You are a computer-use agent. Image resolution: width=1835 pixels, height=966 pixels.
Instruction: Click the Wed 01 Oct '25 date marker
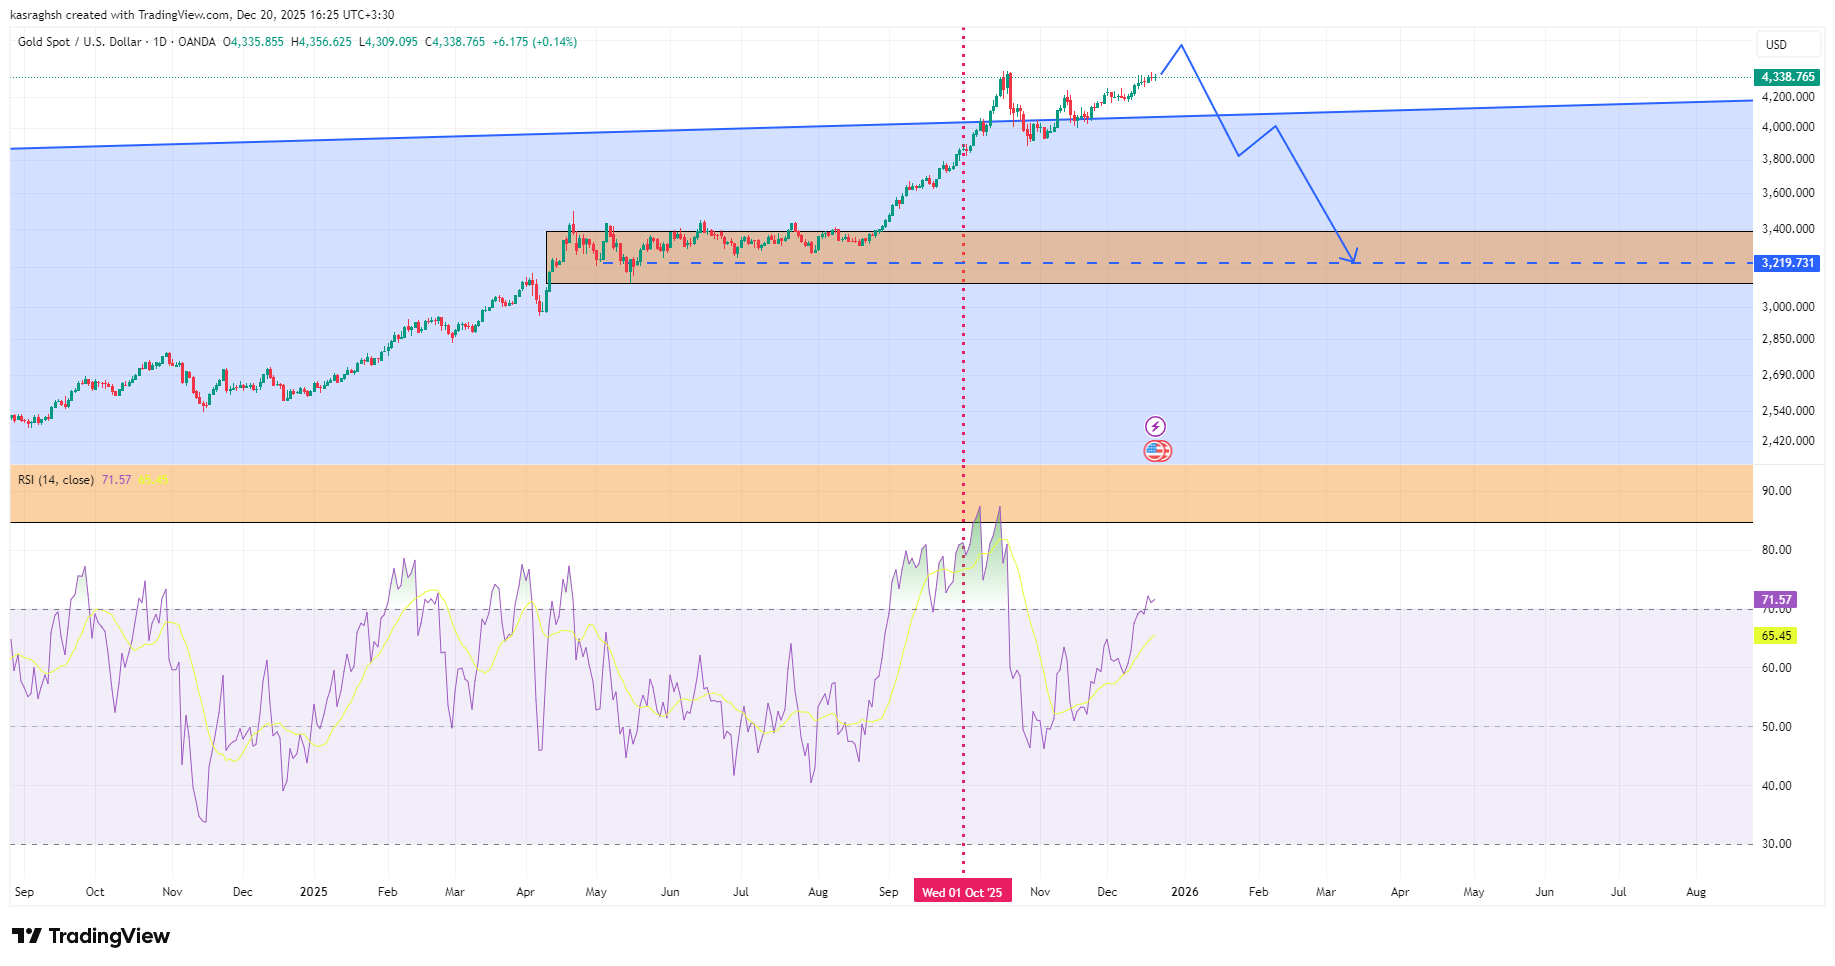(x=962, y=892)
